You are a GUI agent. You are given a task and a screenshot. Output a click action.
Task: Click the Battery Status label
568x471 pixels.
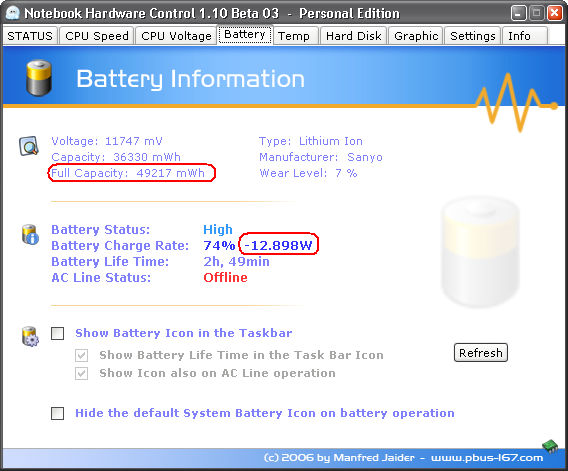point(100,229)
